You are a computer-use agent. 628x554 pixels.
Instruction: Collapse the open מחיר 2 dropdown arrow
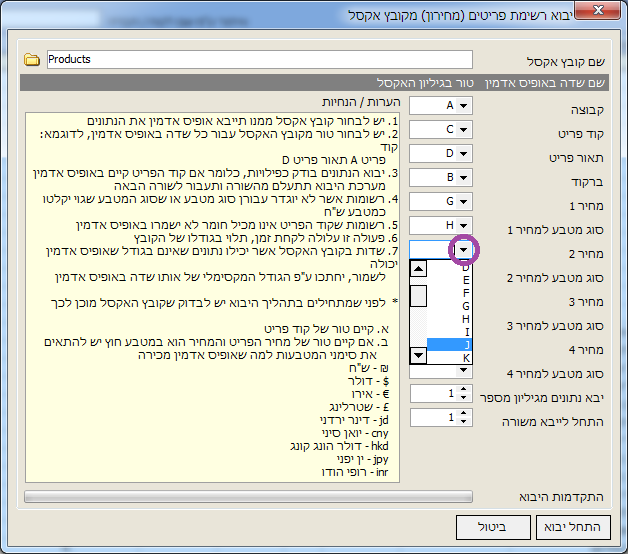464,249
